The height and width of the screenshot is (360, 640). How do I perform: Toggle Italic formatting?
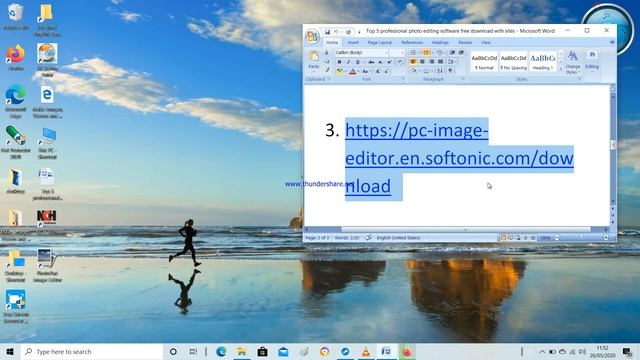click(349, 62)
